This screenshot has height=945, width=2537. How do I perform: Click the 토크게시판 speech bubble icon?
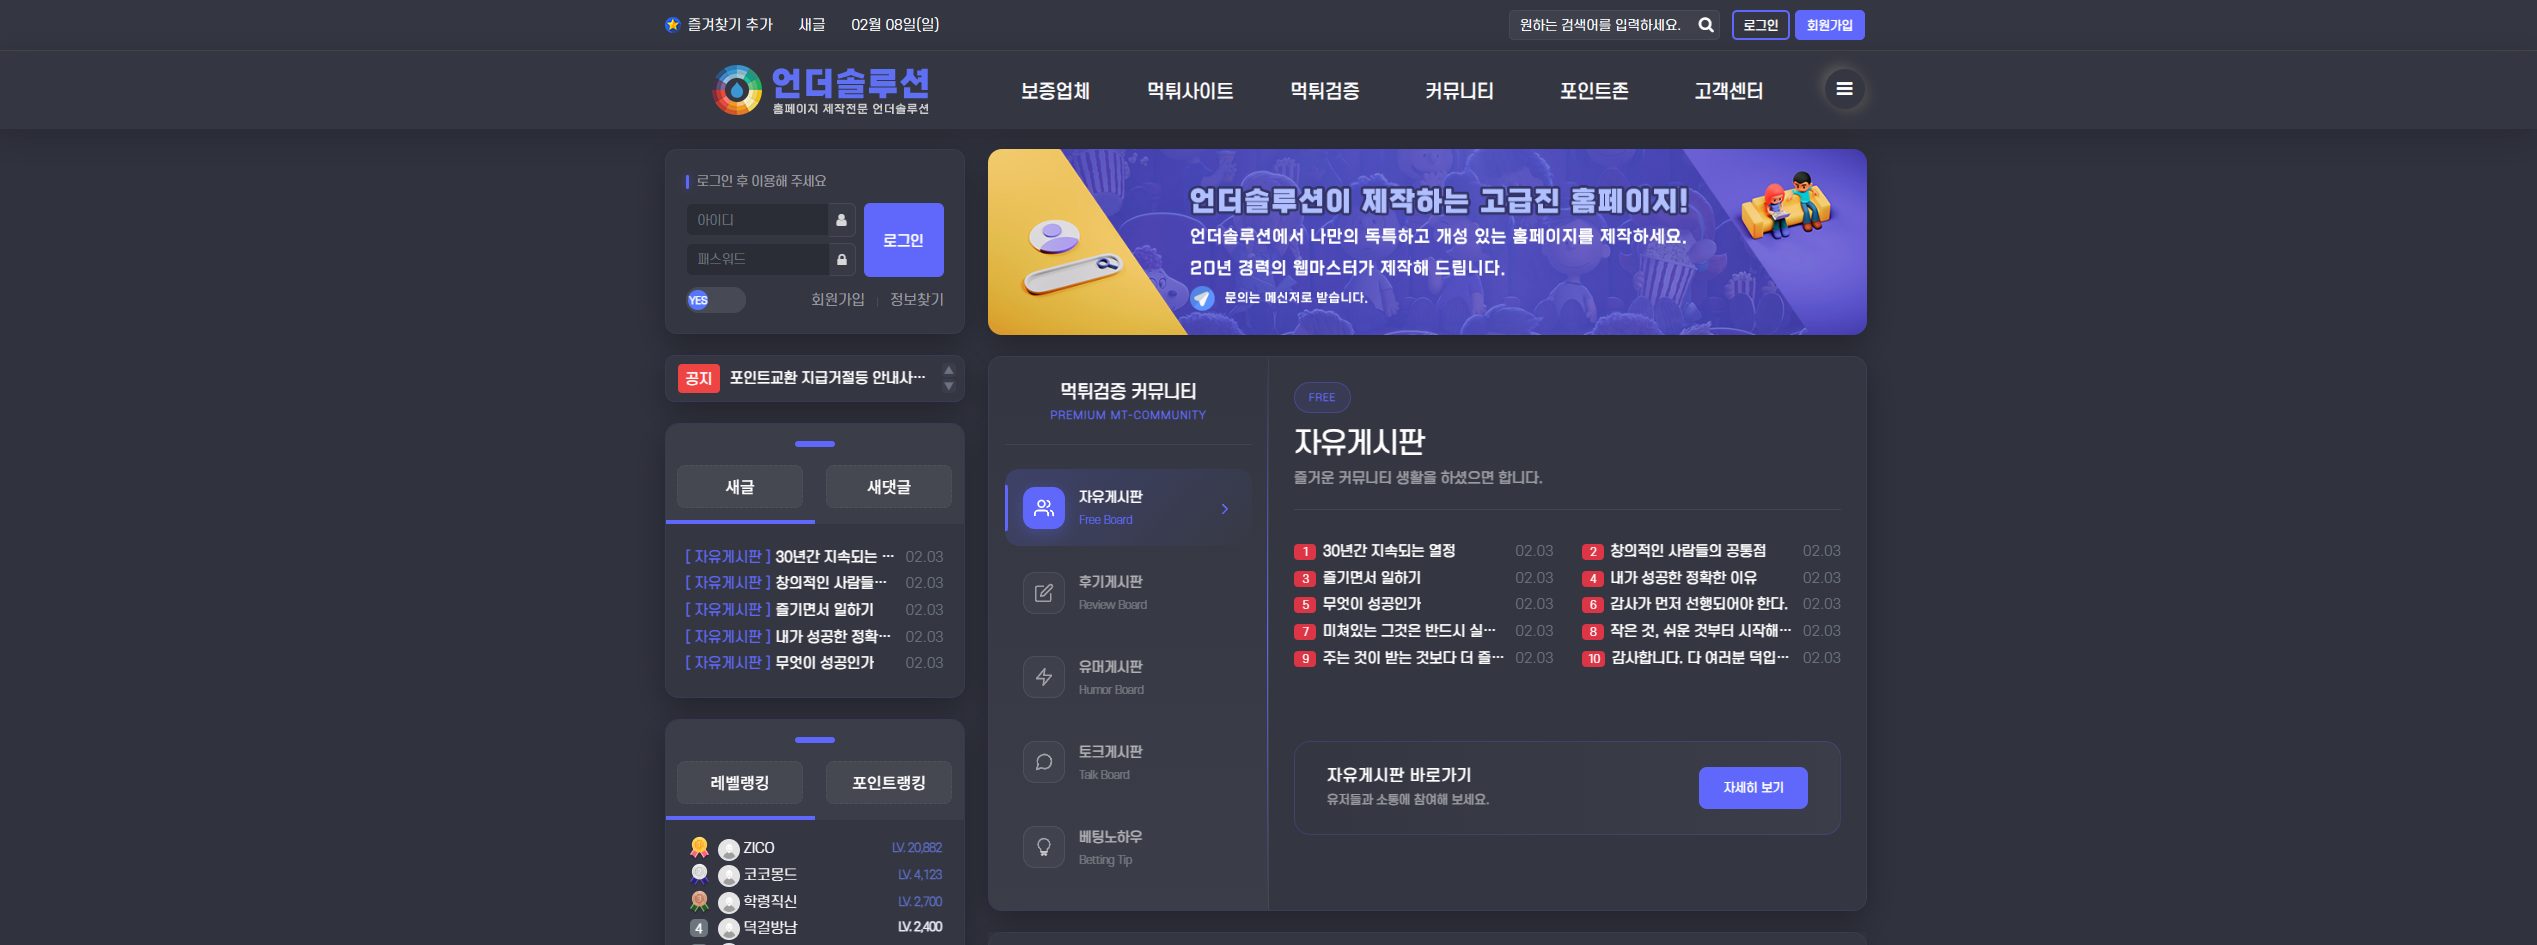click(x=1043, y=762)
